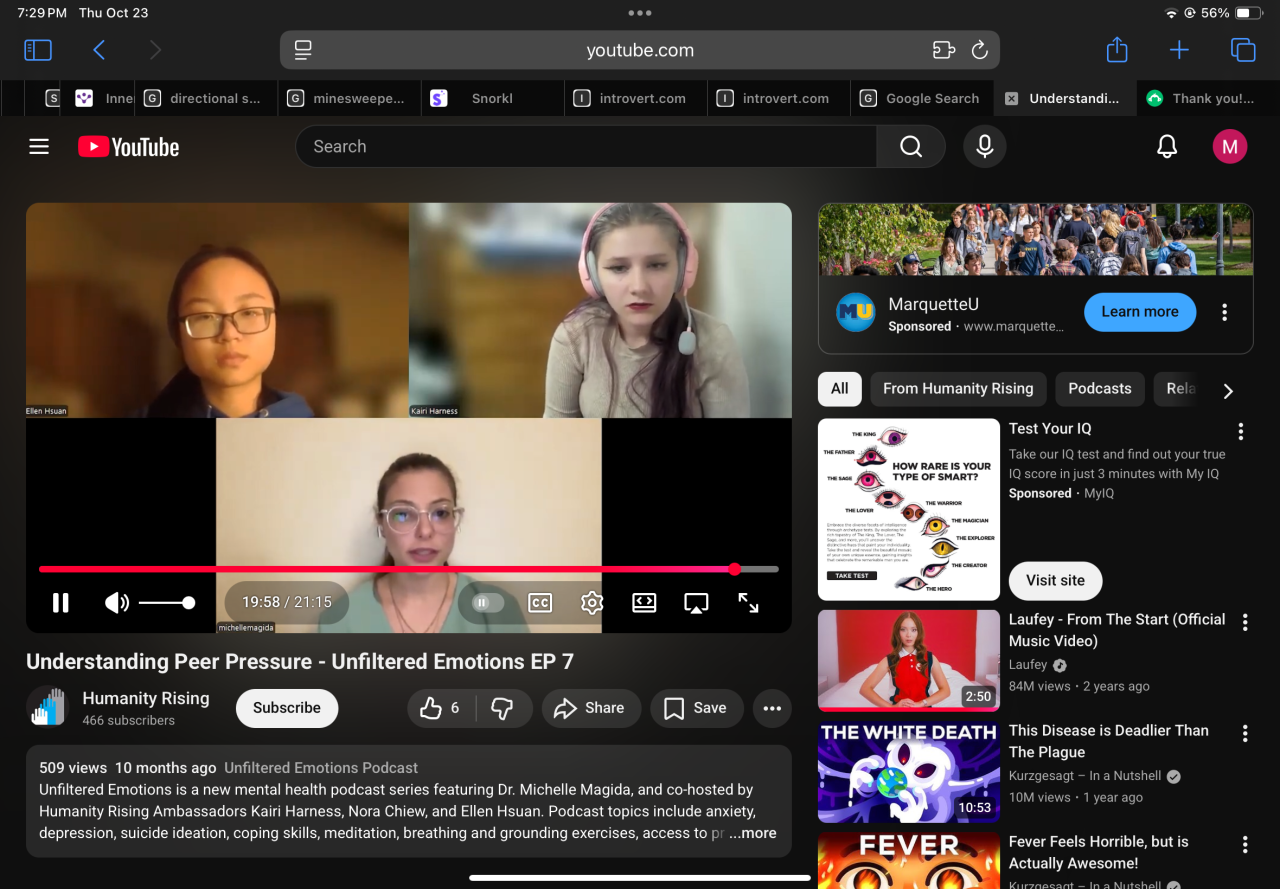Toggle closed captions CC button
This screenshot has height=889, width=1280.
point(540,602)
